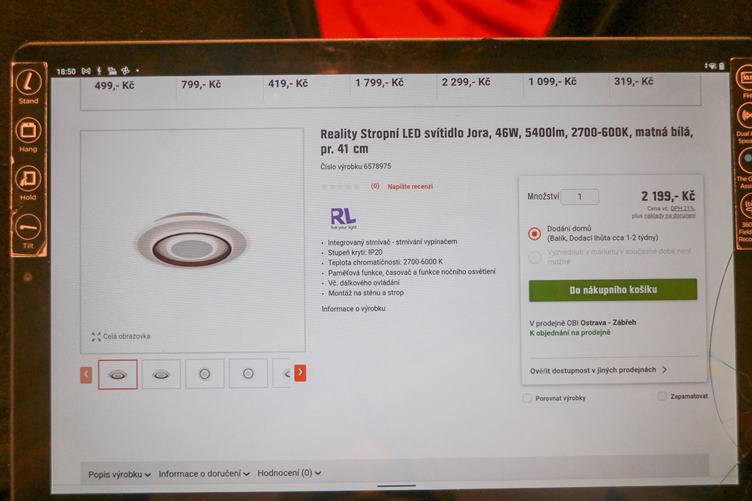752x501 pixels.
Task: Expand Informace o doručení section
Action: [204, 474]
